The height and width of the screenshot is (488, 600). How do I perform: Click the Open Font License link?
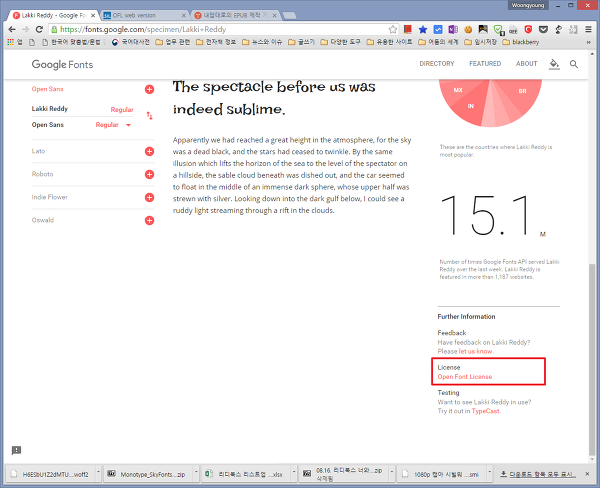[465, 377]
